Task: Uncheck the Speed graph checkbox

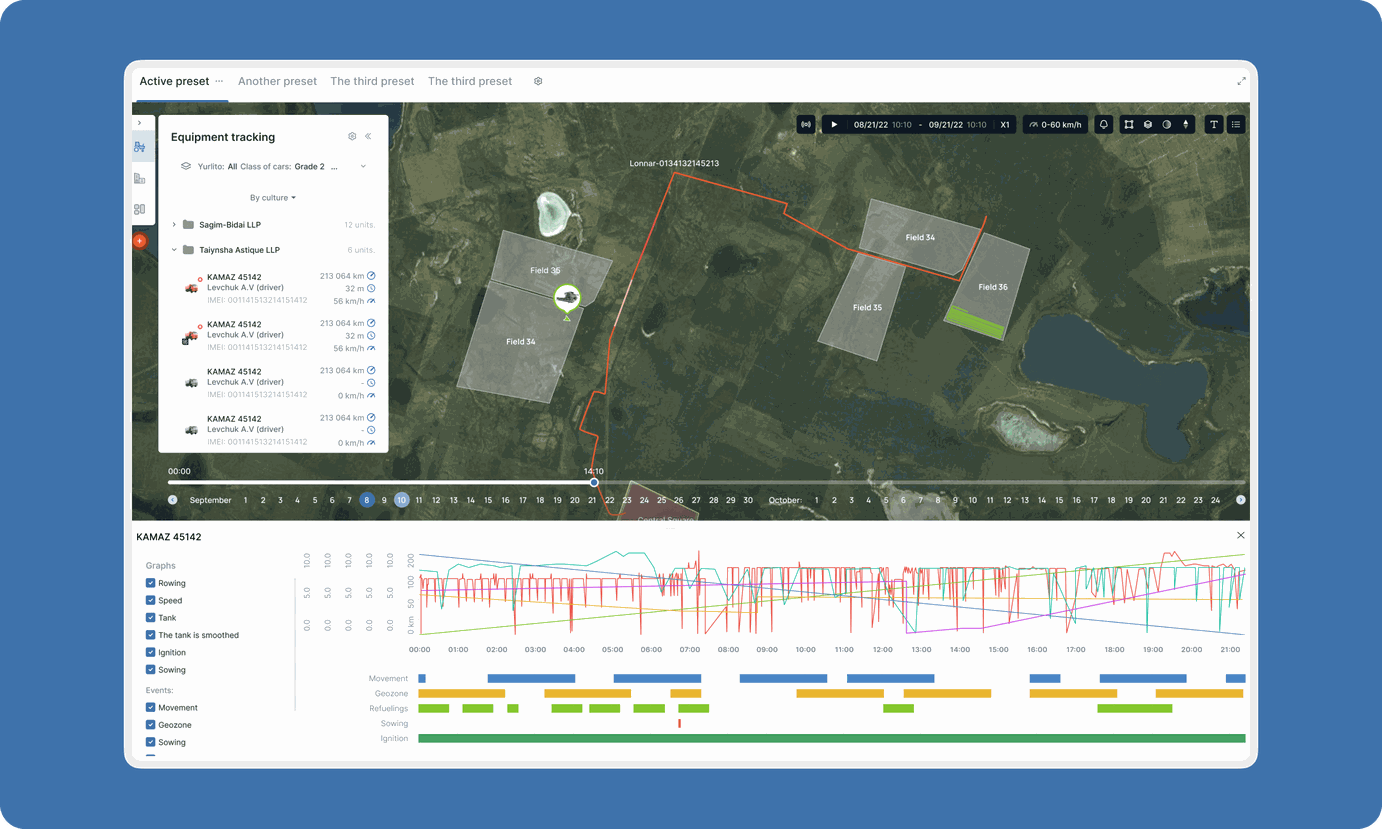Action: [x=150, y=600]
